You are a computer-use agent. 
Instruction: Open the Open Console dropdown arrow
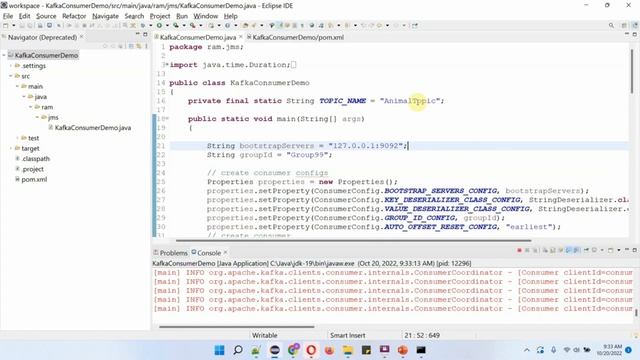[x=619, y=250]
